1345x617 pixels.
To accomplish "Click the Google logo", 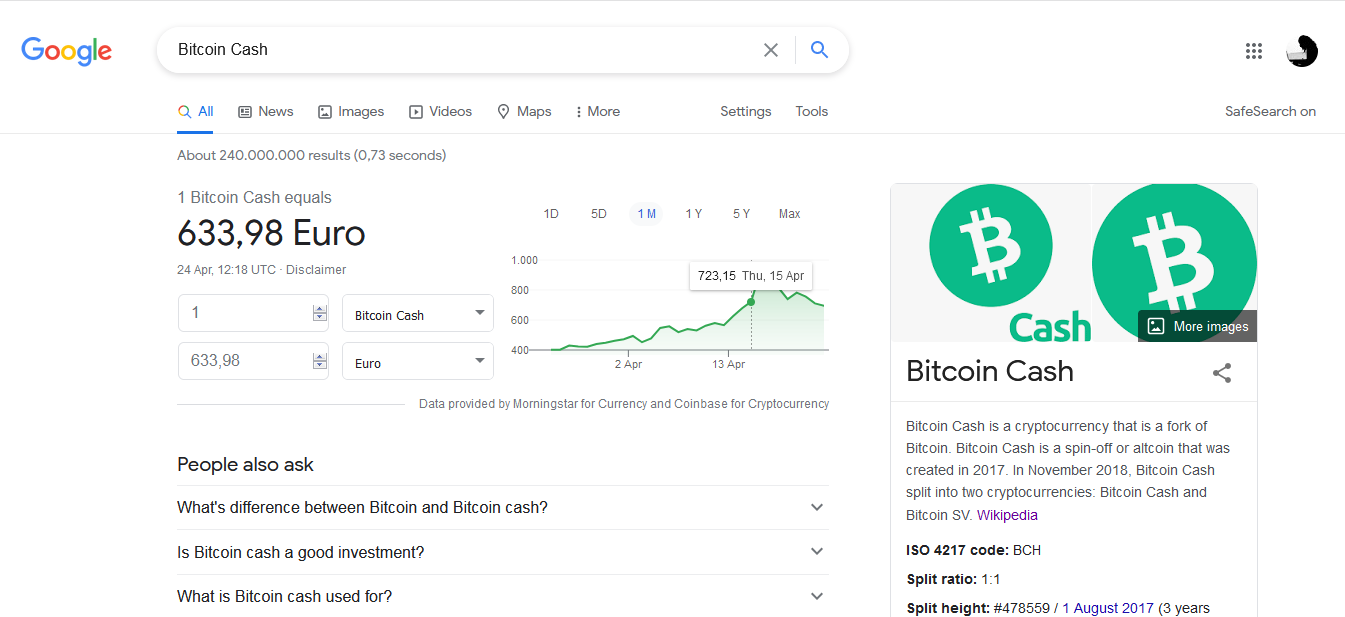I will point(67,51).
